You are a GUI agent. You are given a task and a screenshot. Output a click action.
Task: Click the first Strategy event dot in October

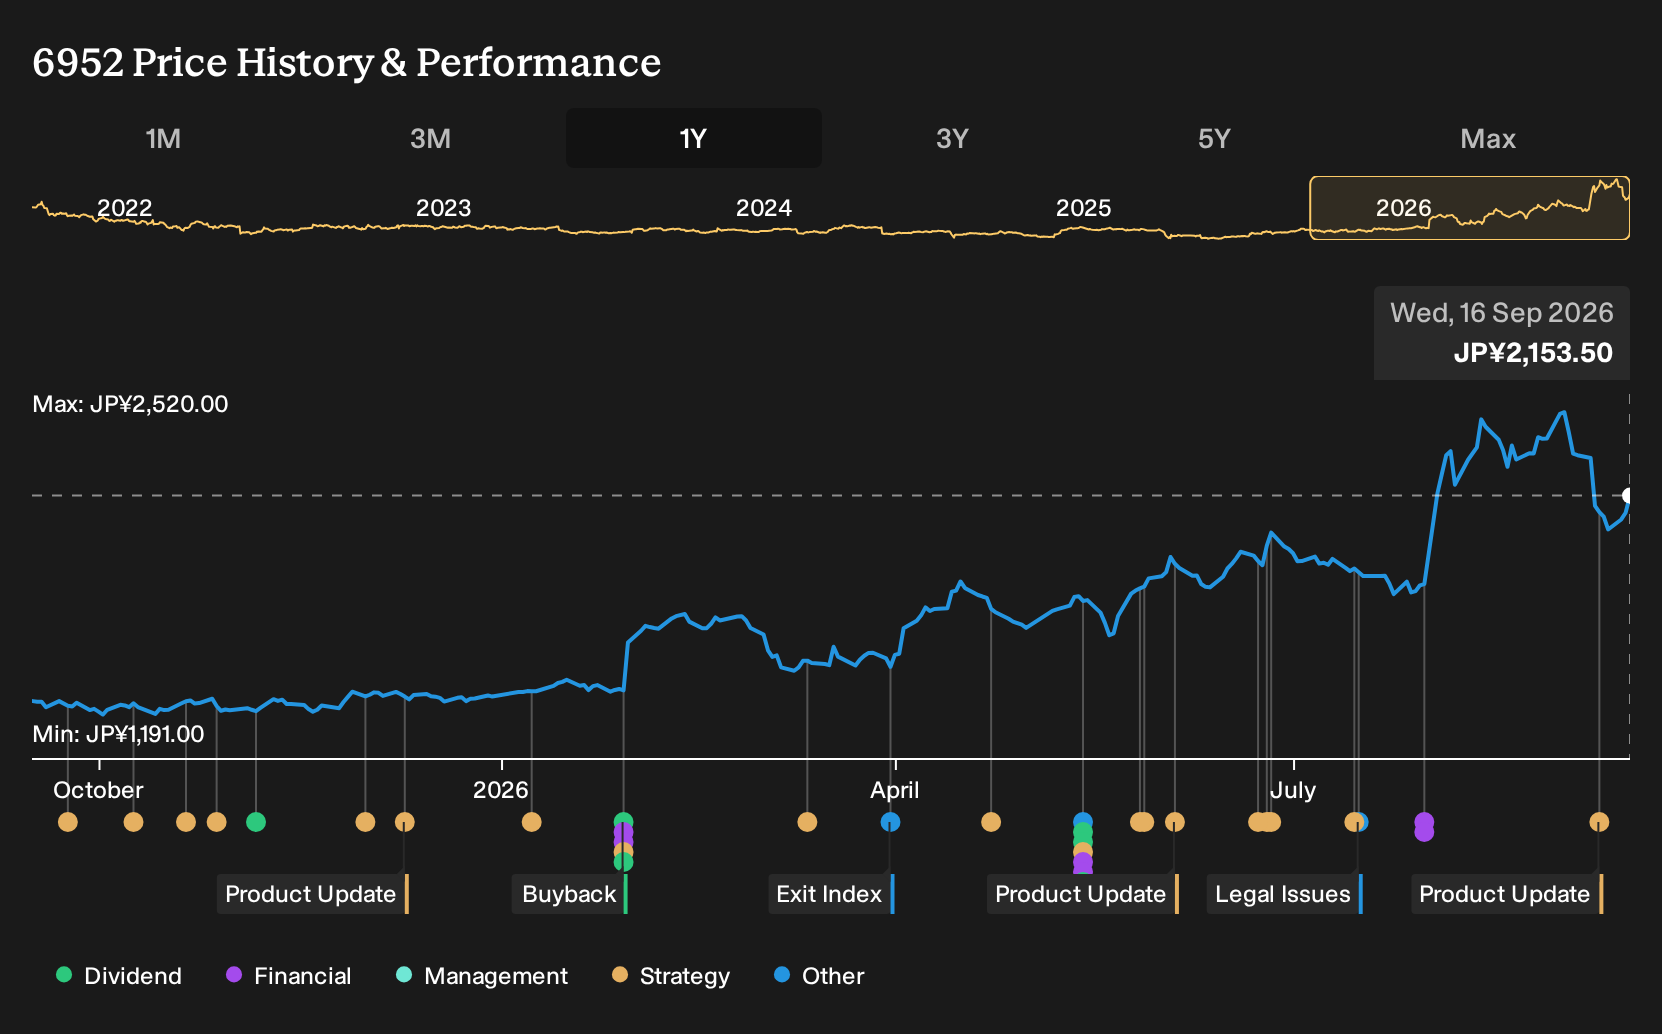(68, 822)
